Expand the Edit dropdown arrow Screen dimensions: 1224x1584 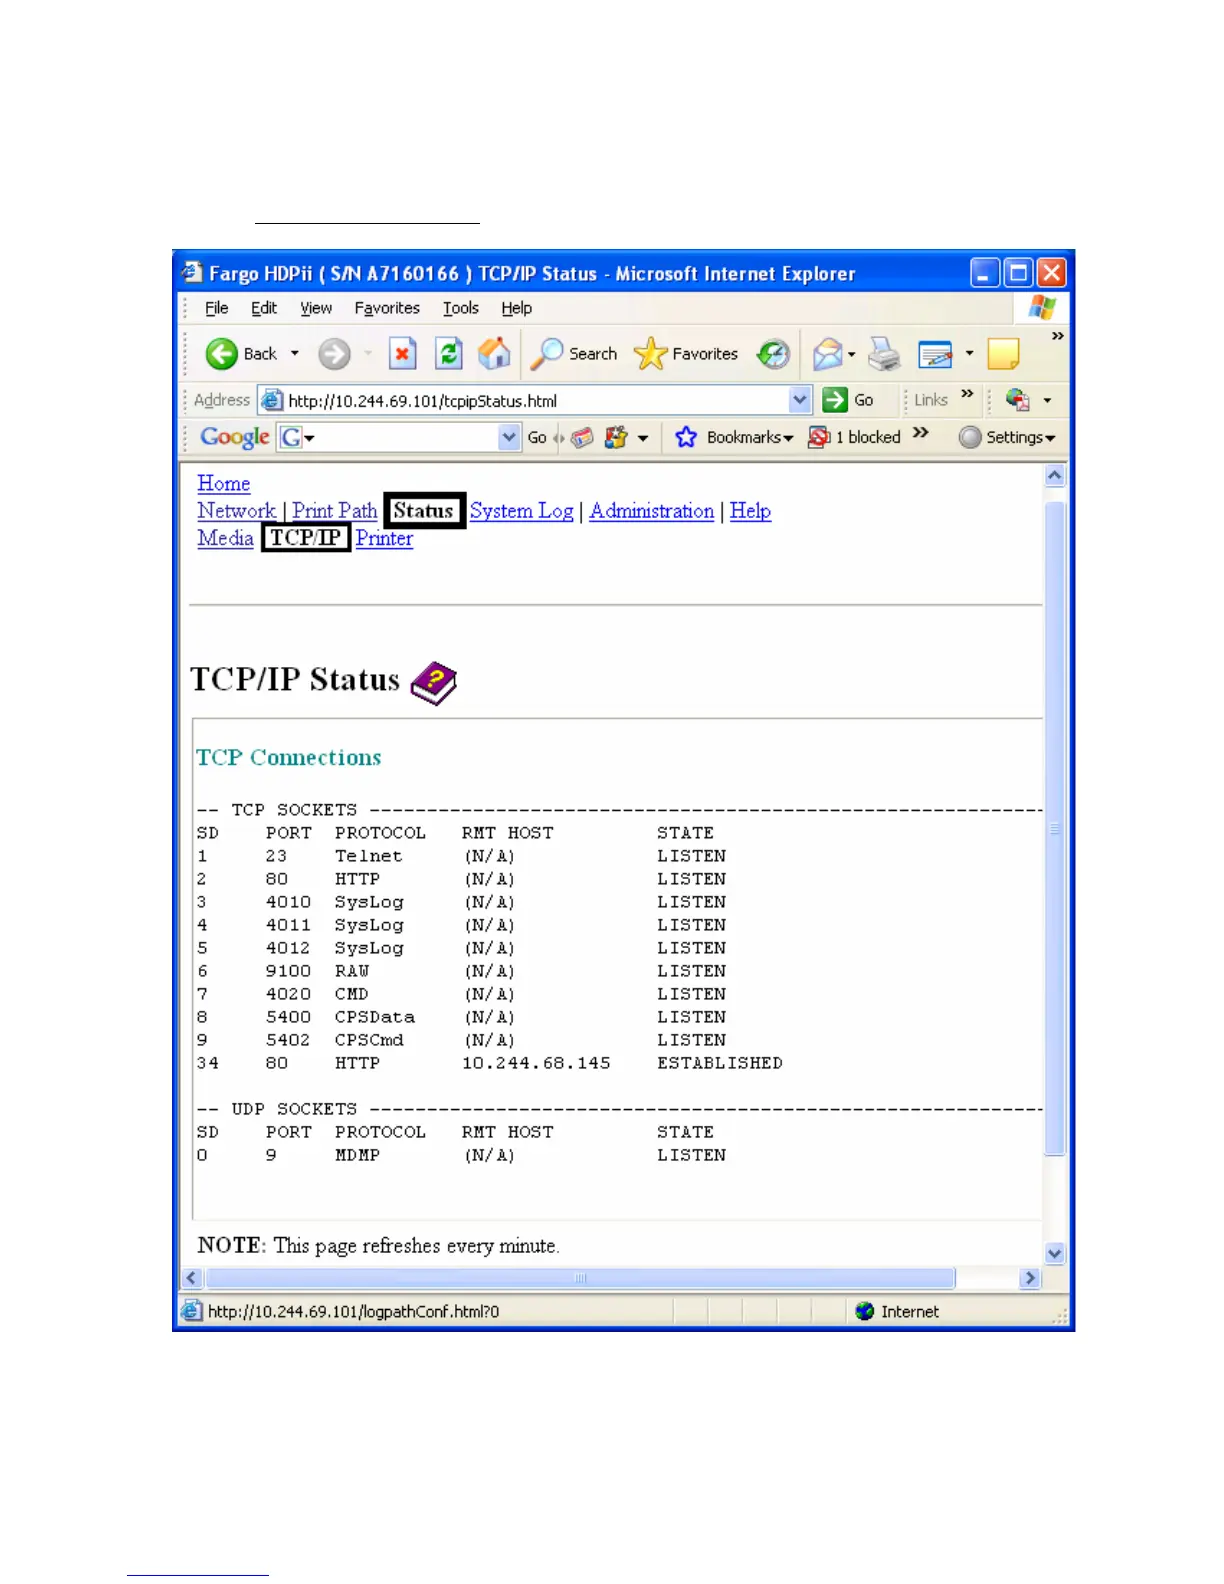(969, 353)
